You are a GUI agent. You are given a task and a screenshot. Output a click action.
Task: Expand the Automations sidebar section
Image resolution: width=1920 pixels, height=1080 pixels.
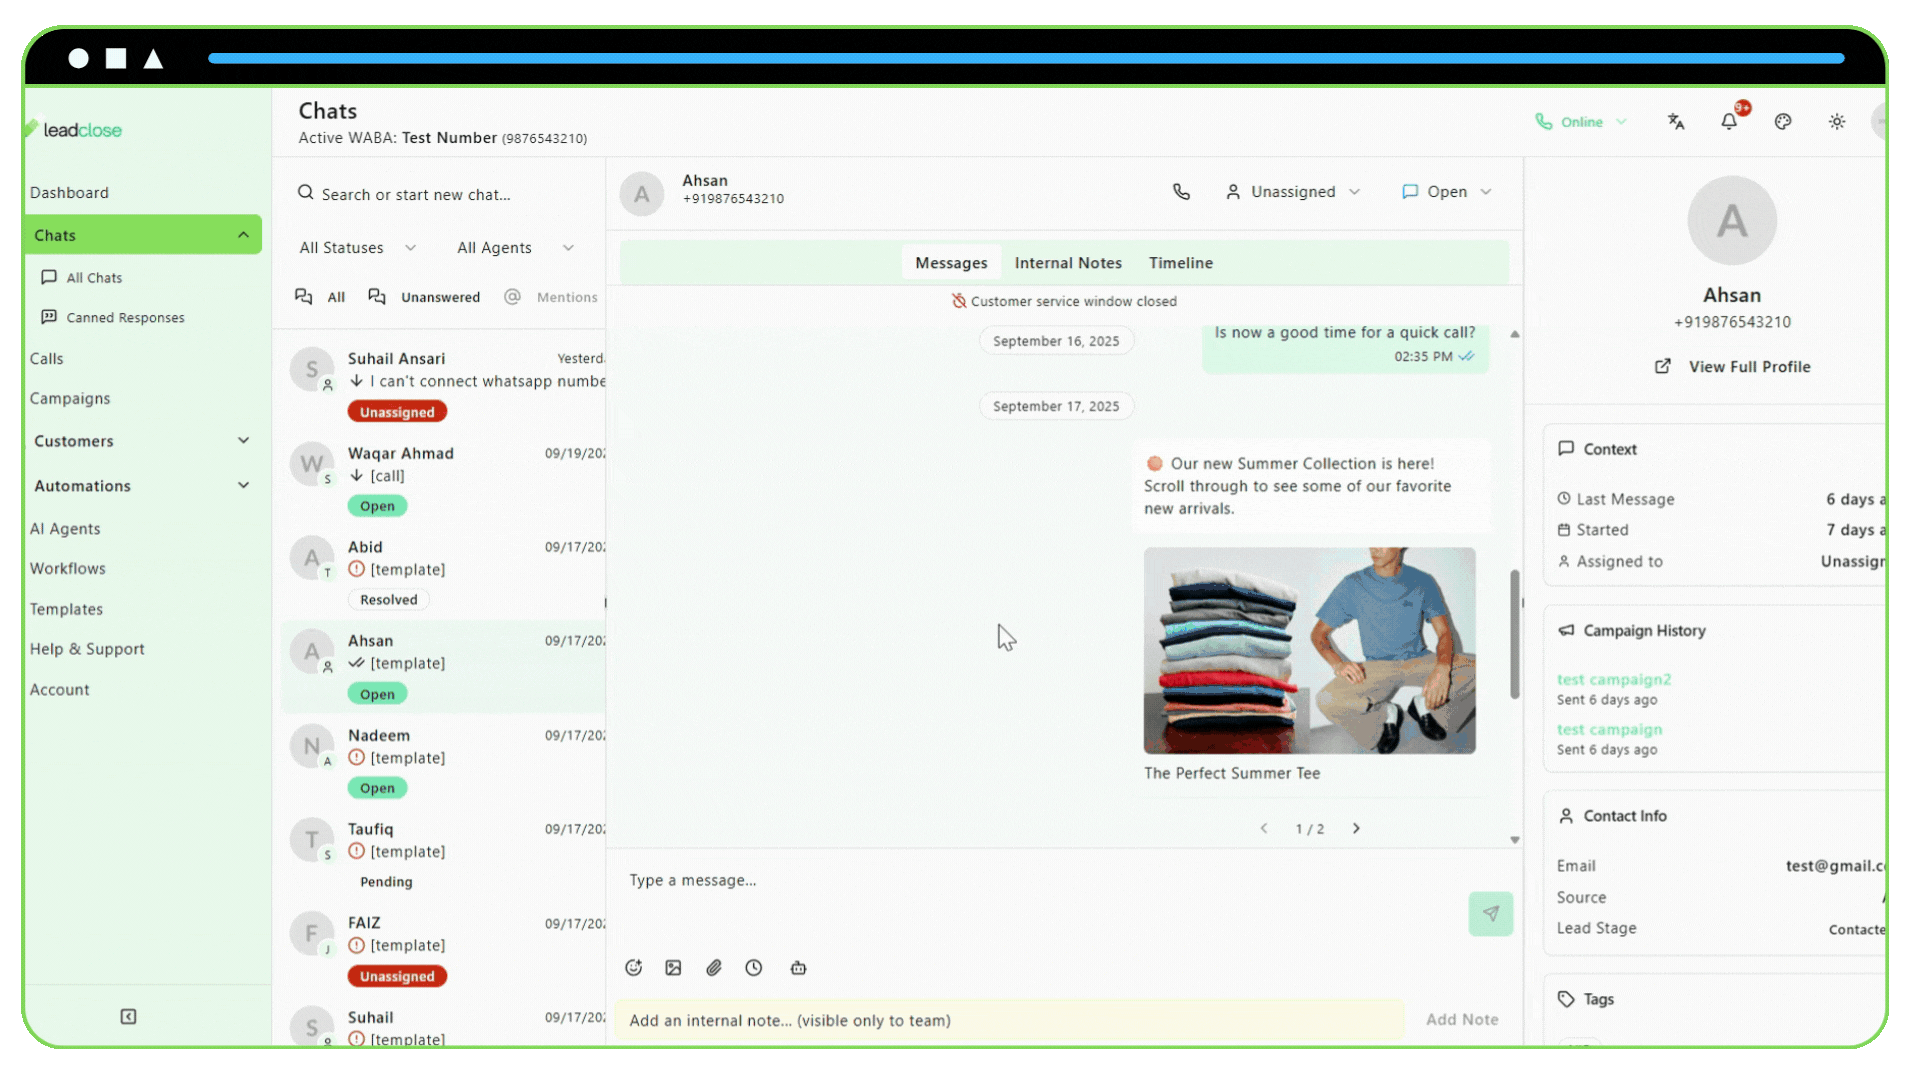click(243, 486)
